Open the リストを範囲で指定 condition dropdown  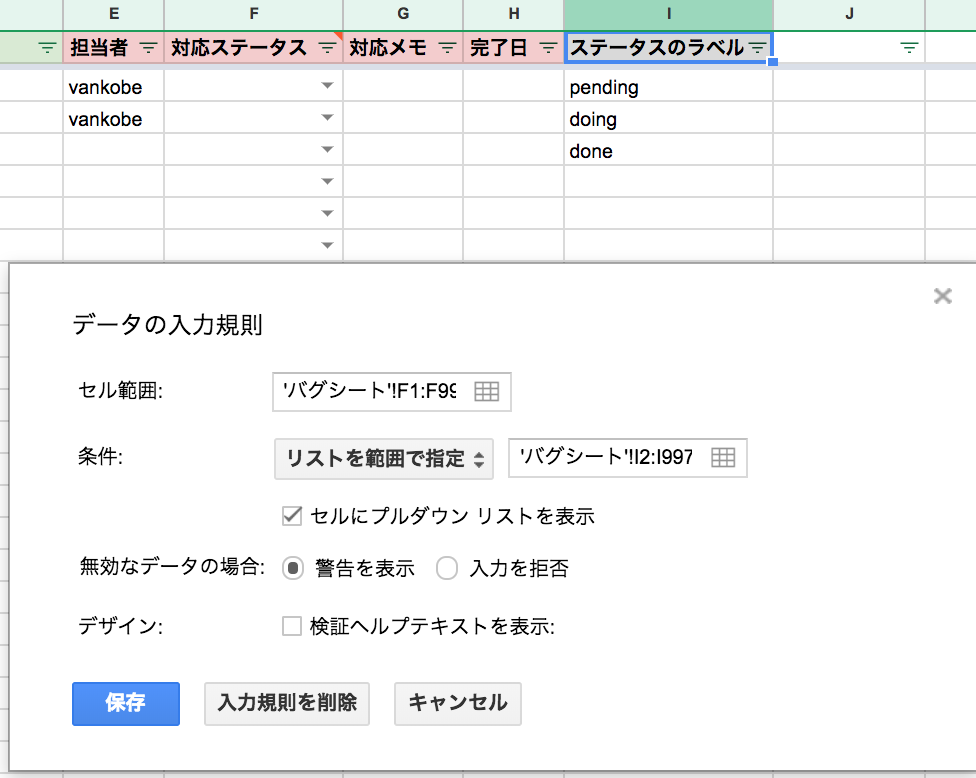tap(384, 459)
